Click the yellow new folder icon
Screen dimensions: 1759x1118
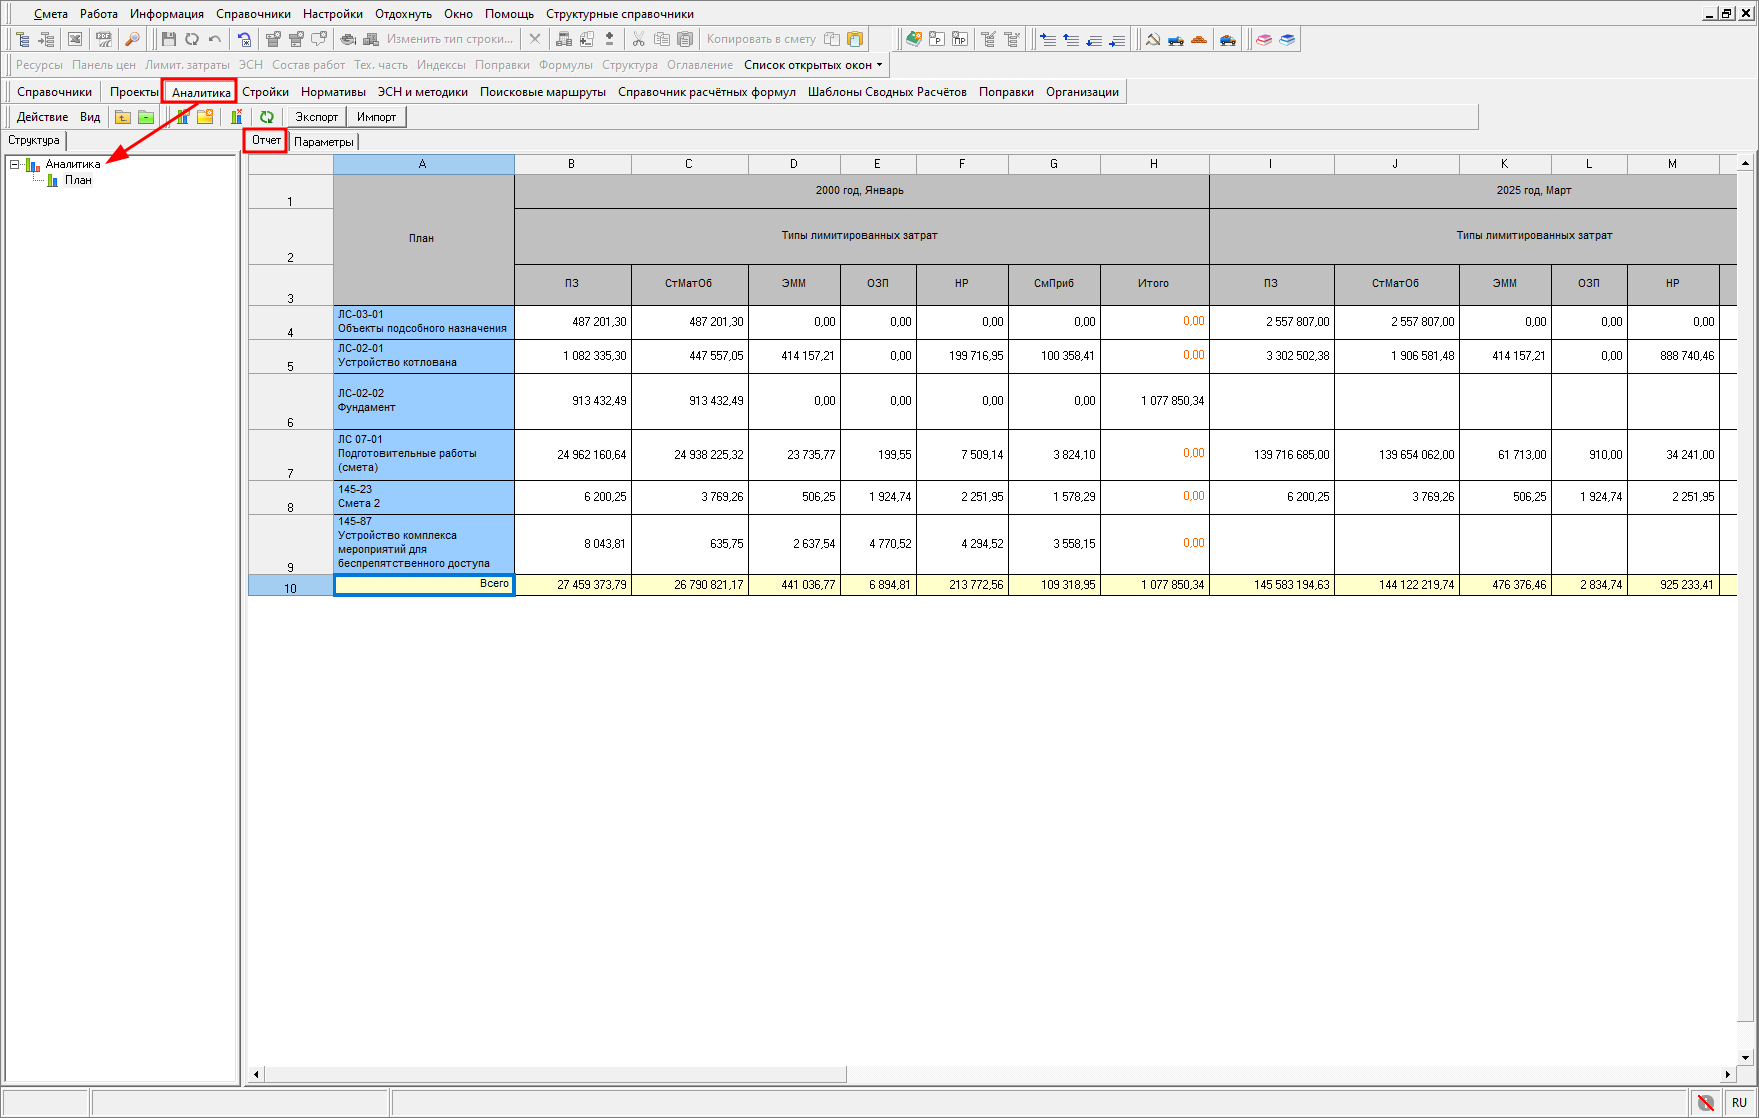[205, 117]
